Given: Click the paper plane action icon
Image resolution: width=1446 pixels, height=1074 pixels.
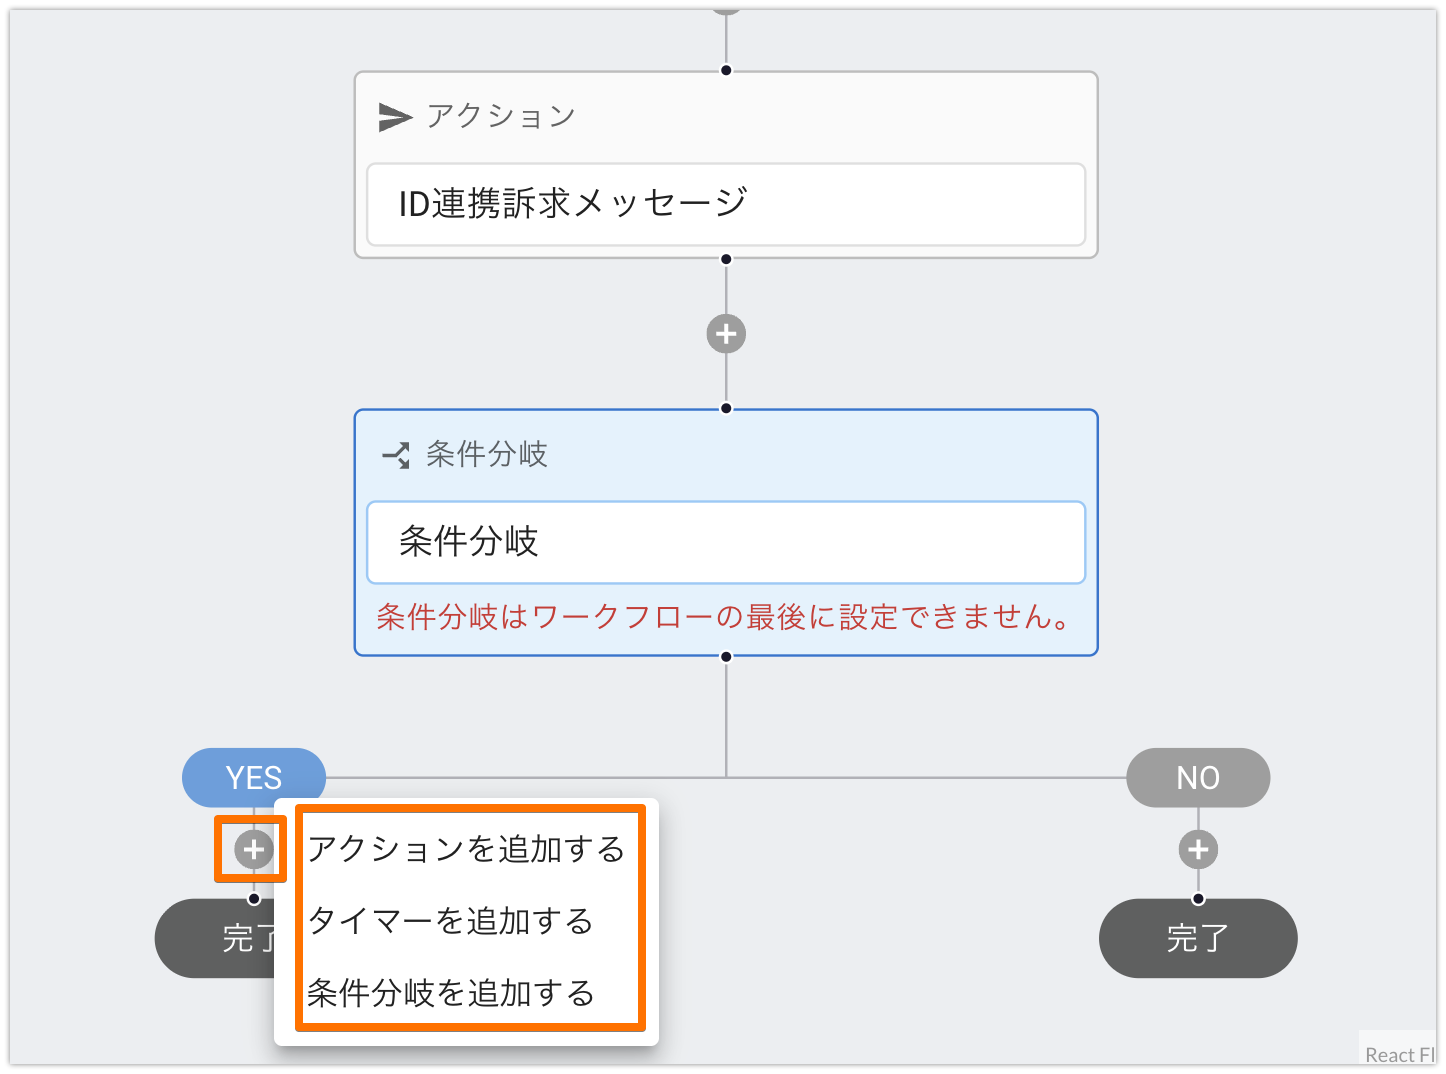Looking at the screenshot, I should [395, 117].
